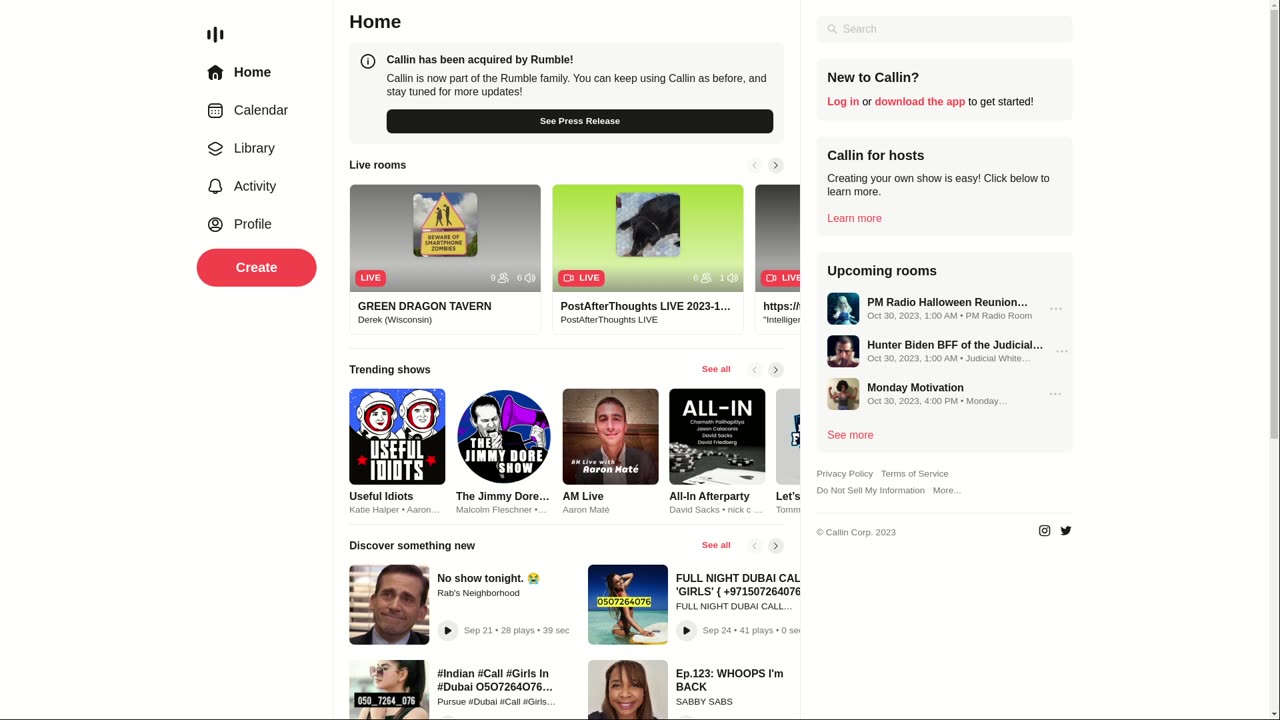Open the Profile navigation item
The height and width of the screenshot is (720, 1280).
pyautogui.click(x=239, y=224)
